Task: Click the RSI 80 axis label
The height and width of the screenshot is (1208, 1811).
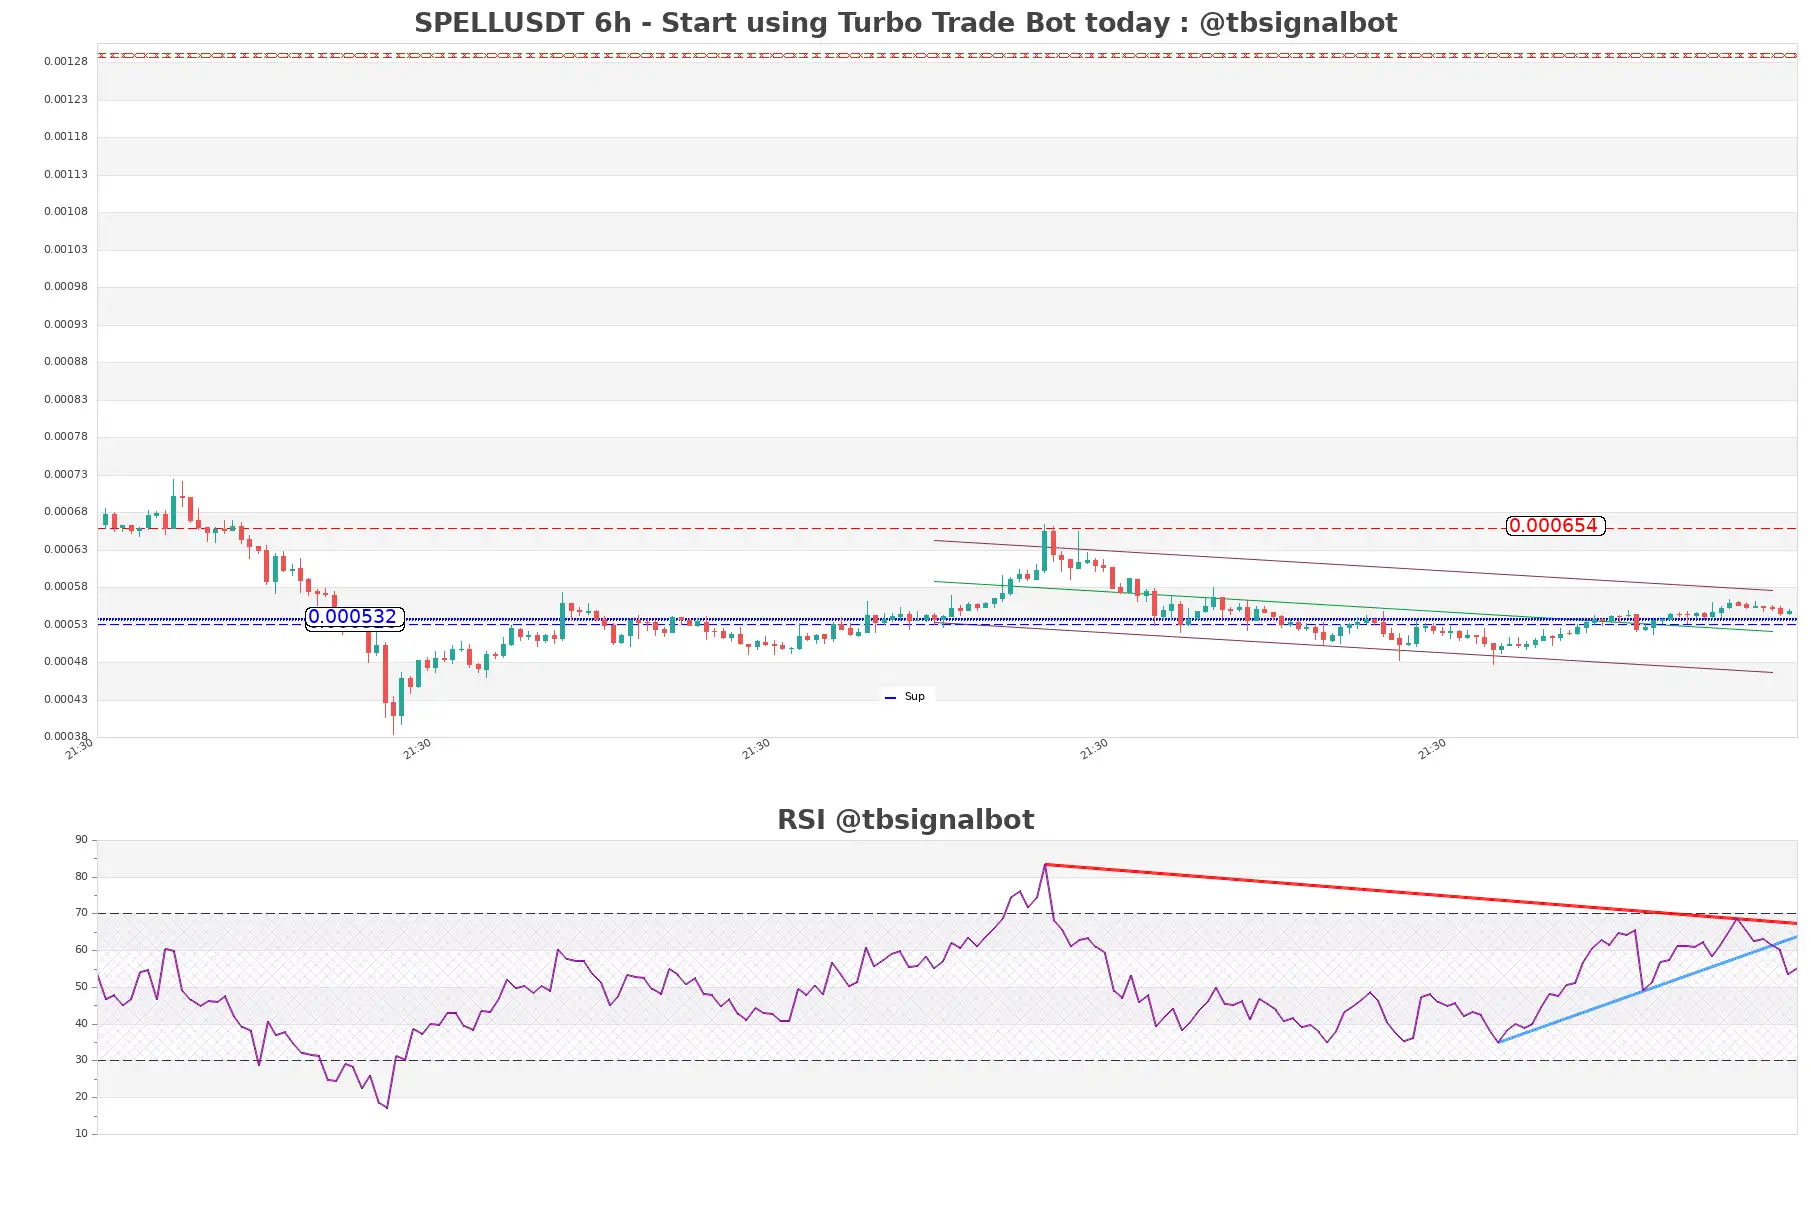Action: click(x=82, y=877)
